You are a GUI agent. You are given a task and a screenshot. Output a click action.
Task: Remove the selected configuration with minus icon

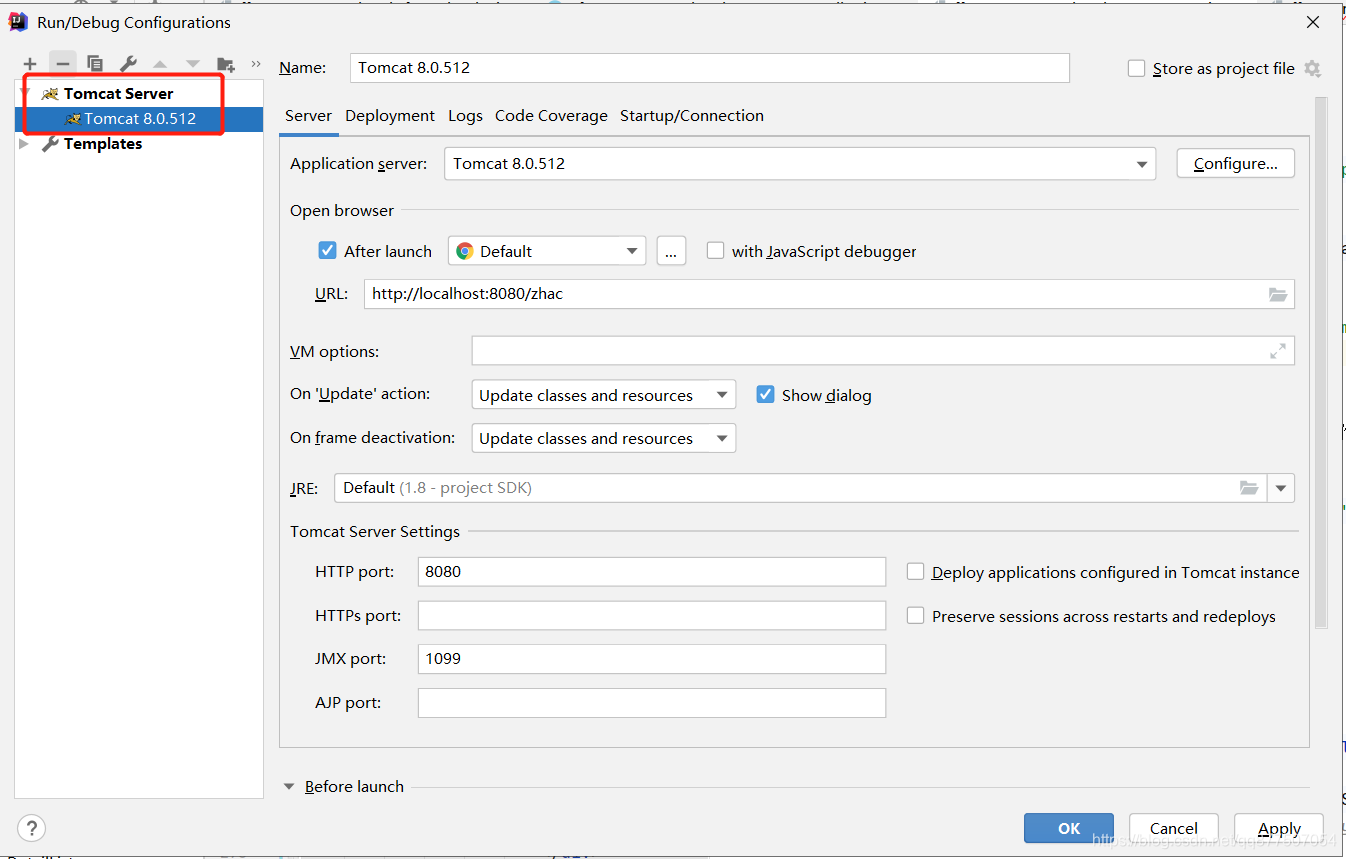[63, 64]
